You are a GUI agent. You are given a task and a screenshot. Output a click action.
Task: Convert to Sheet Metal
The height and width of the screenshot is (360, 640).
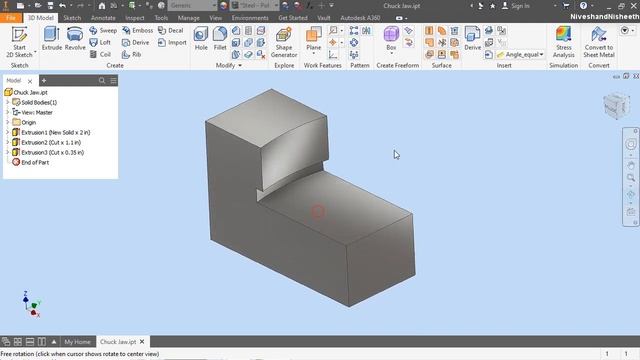click(598, 42)
